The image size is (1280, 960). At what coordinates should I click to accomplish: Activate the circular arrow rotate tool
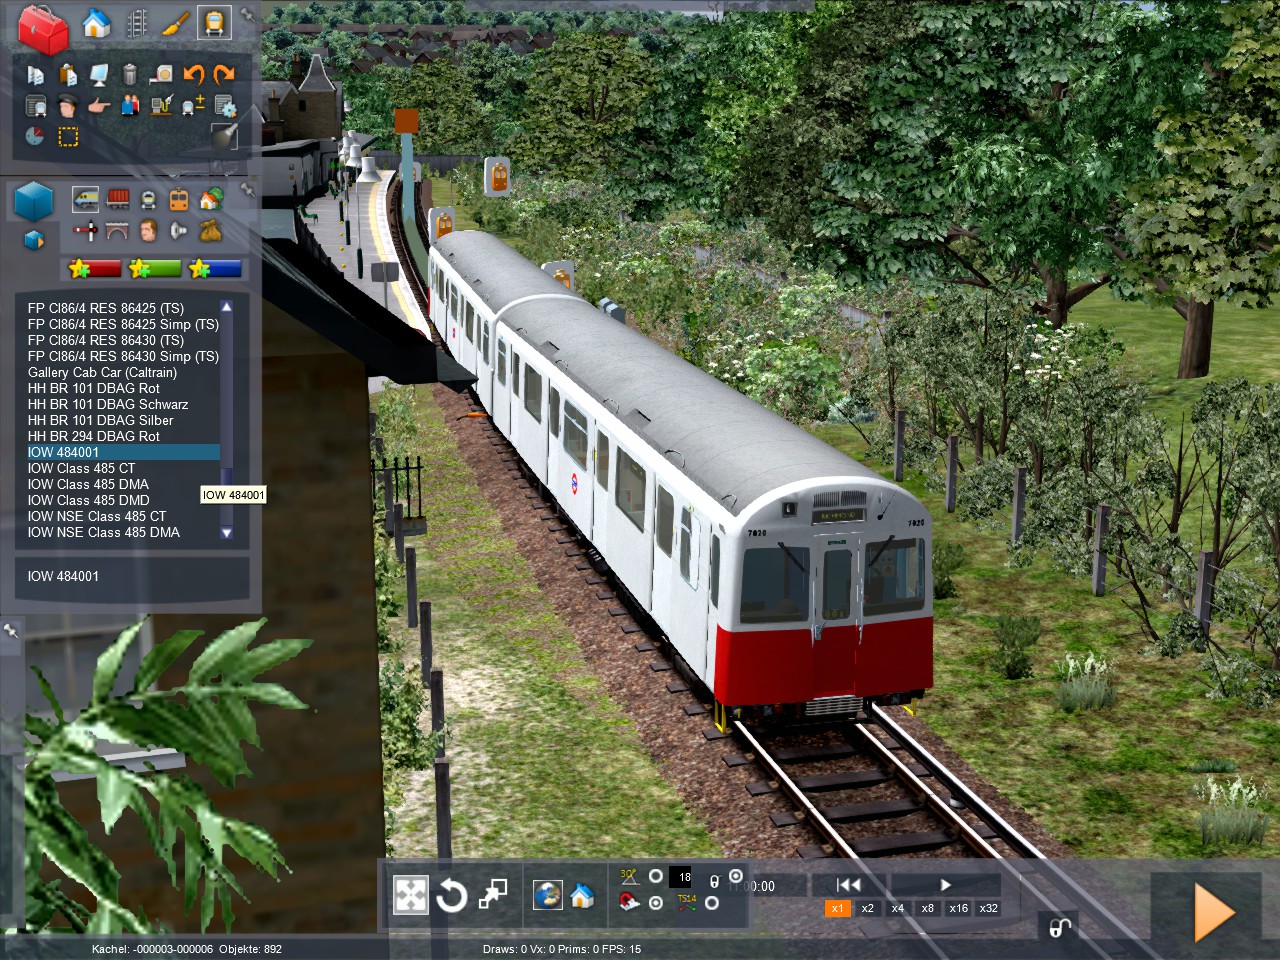coord(452,895)
